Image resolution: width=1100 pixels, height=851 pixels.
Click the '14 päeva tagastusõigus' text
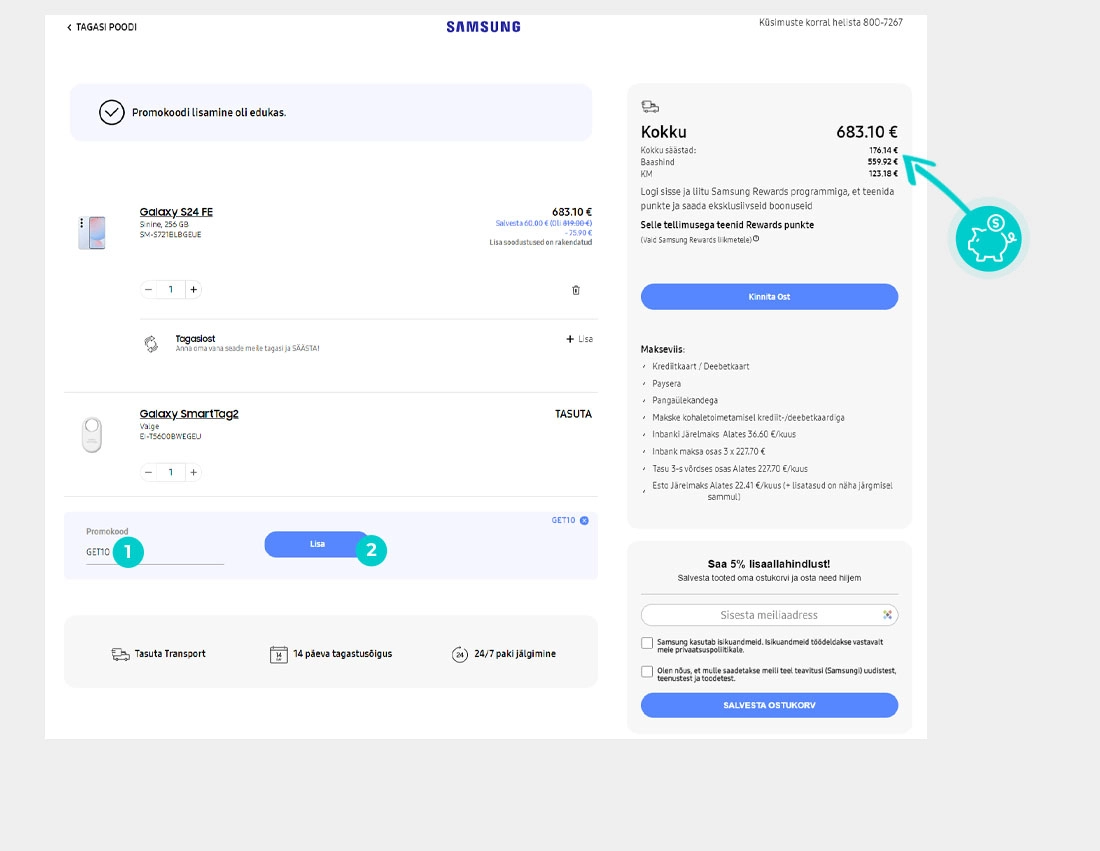coord(342,654)
